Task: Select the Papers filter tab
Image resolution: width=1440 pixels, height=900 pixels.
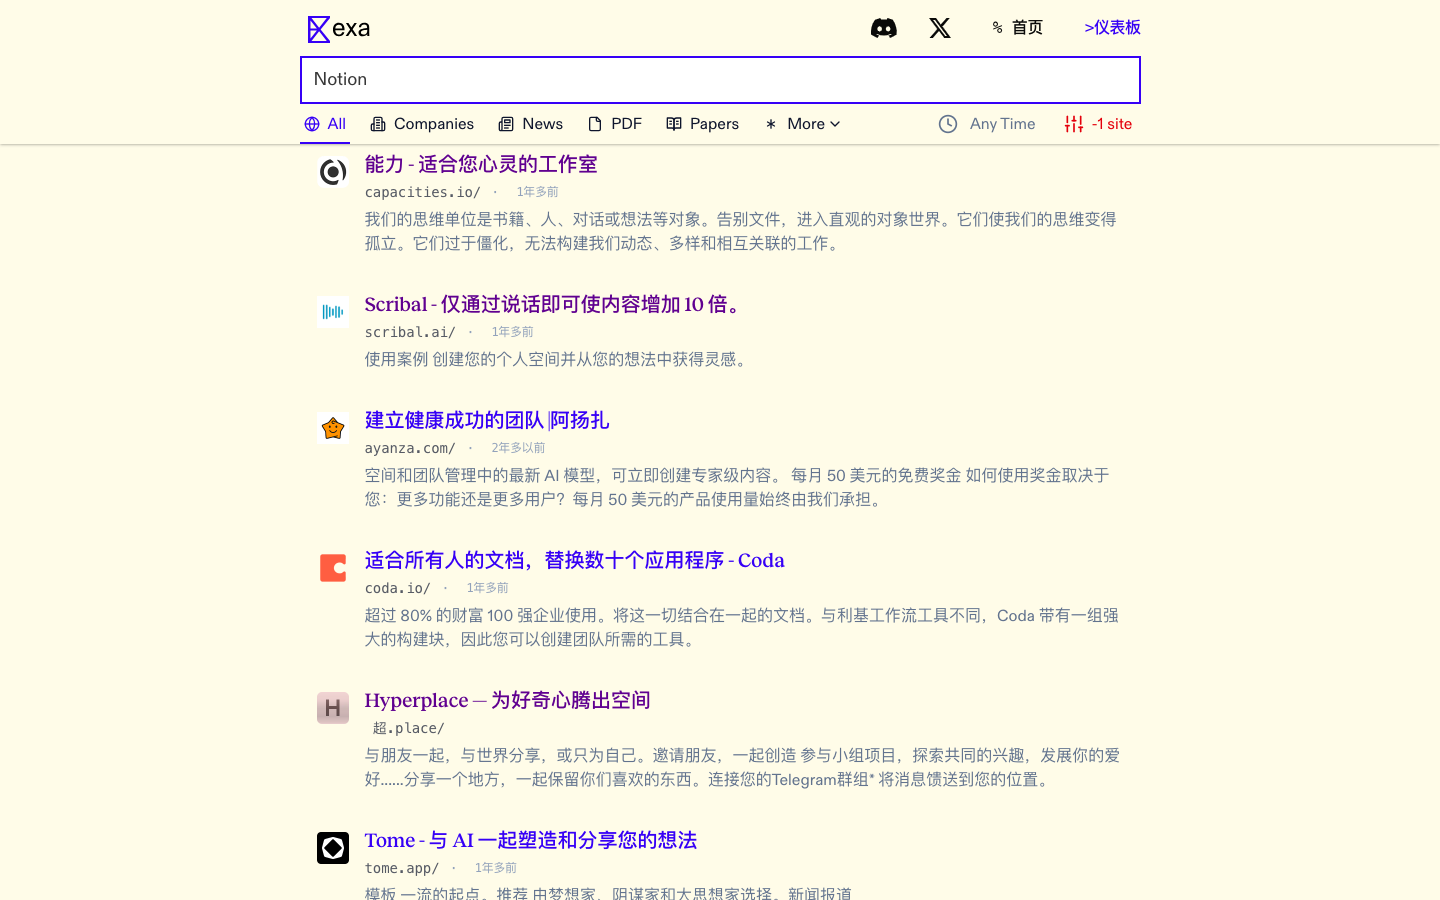Action: tap(702, 123)
